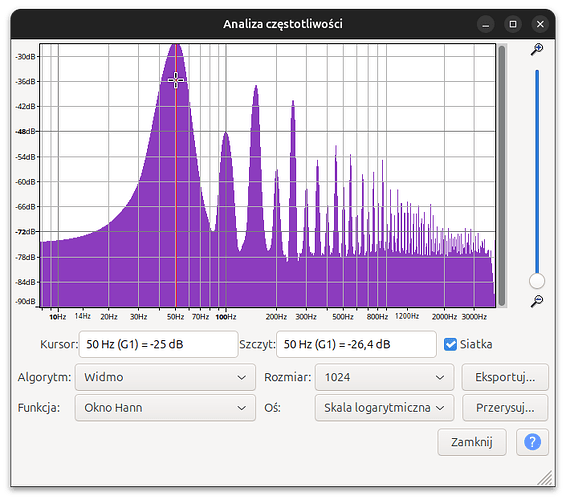Close window with the X icon
The image size is (565, 500).
click(x=540, y=24)
